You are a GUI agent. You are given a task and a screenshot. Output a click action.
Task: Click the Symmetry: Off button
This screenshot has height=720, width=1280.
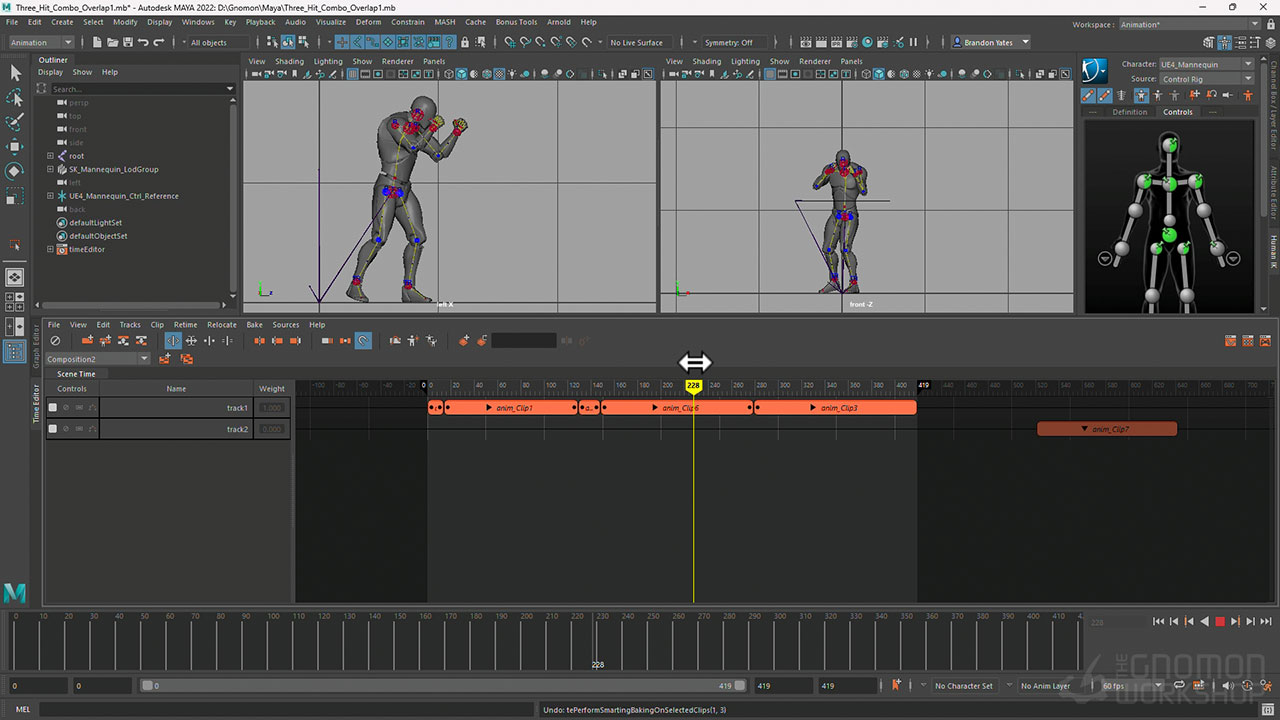coord(729,42)
